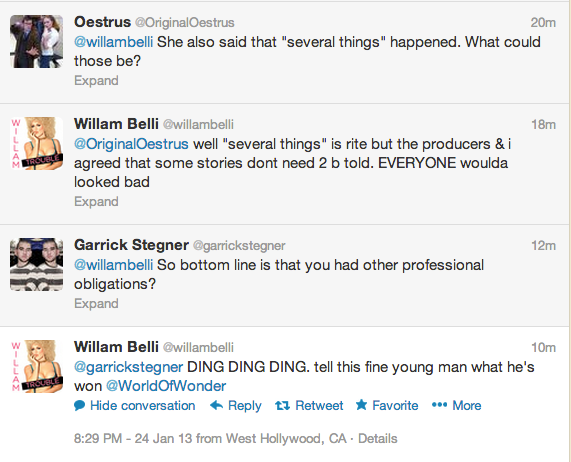Open Willam Belli avatar on 18m tweet
Image resolution: width=571 pixels, height=462 pixels.
(36, 143)
